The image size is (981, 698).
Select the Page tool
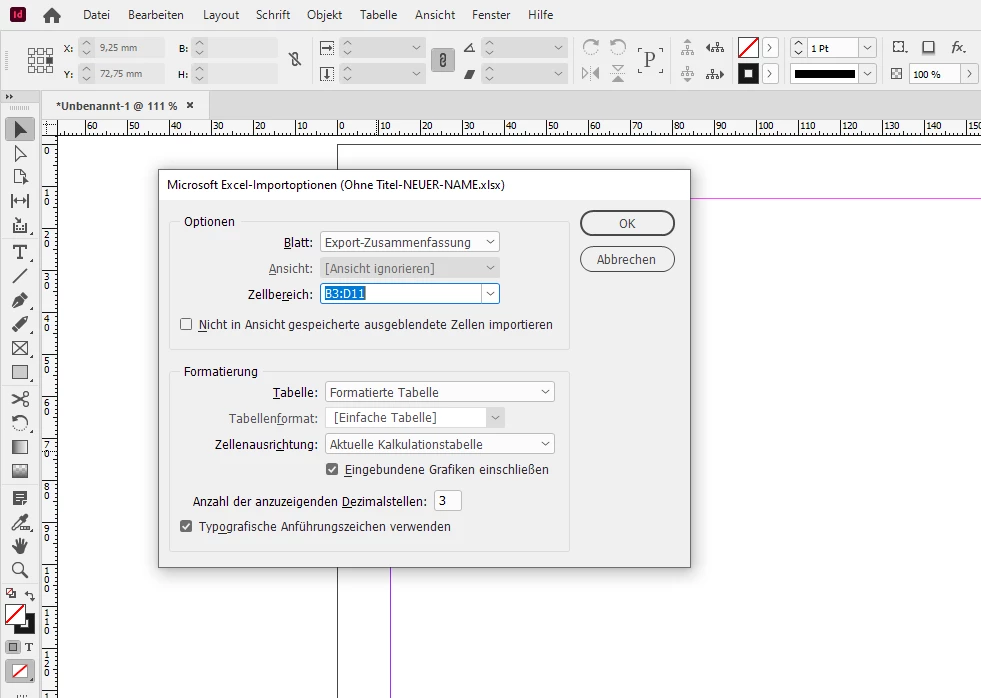click(20, 177)
